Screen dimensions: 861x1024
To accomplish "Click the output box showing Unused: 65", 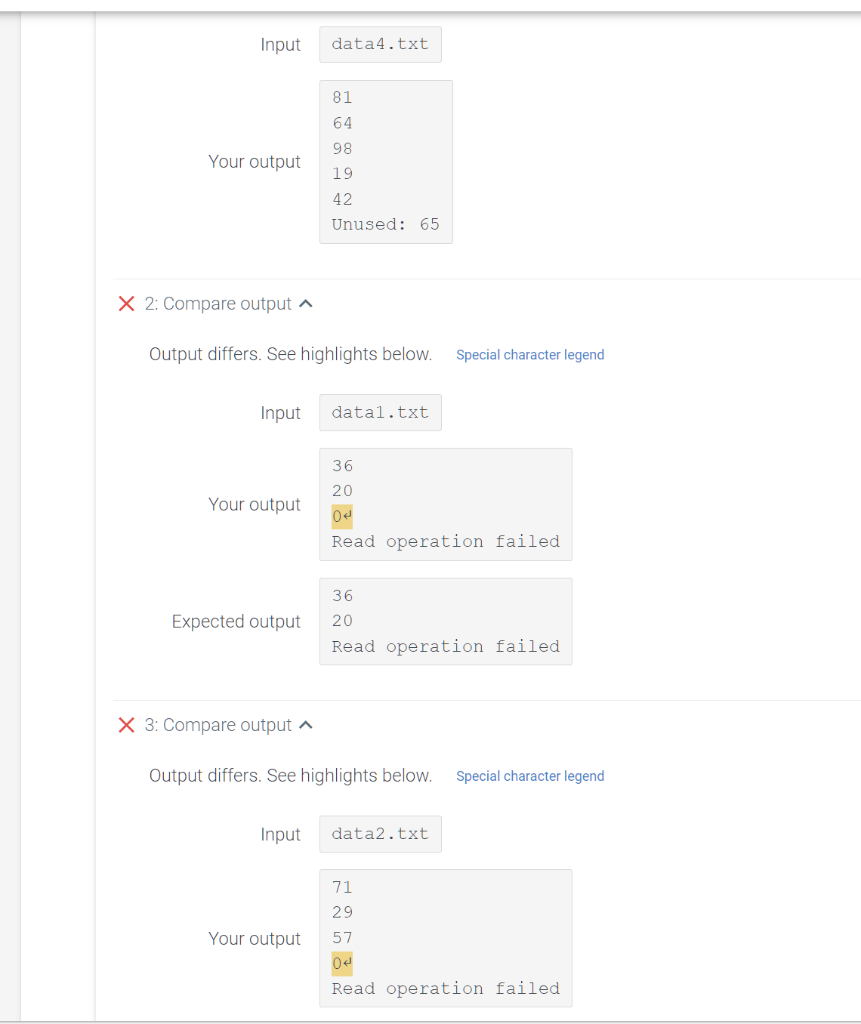I will click(x=386, y=161).
